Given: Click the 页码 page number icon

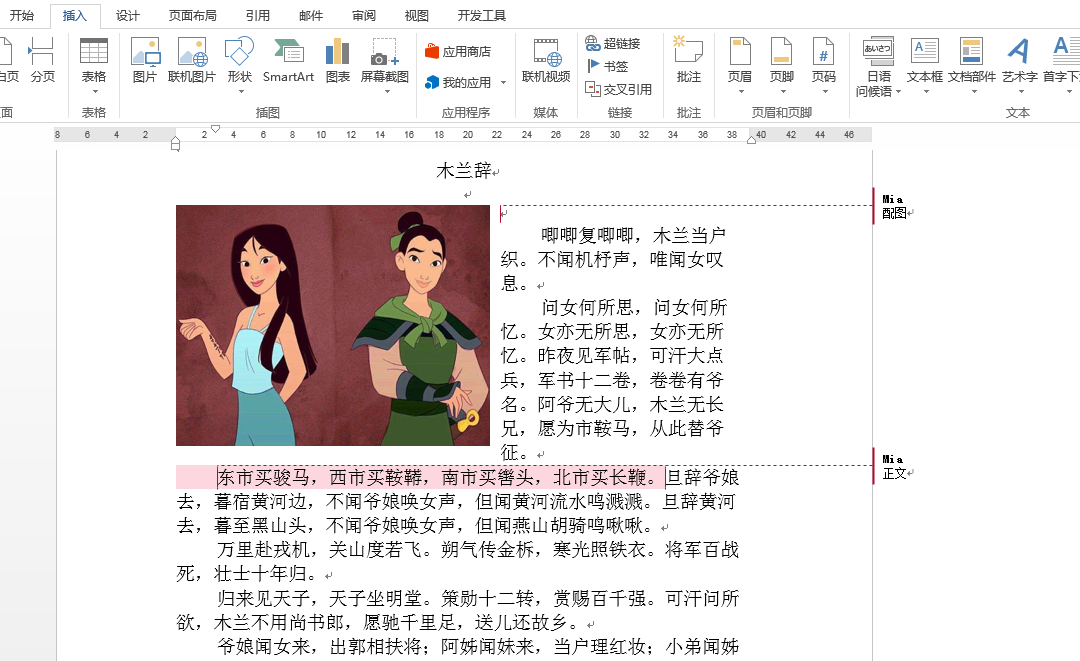Looking at the screenshot, I should pos(824,51).
